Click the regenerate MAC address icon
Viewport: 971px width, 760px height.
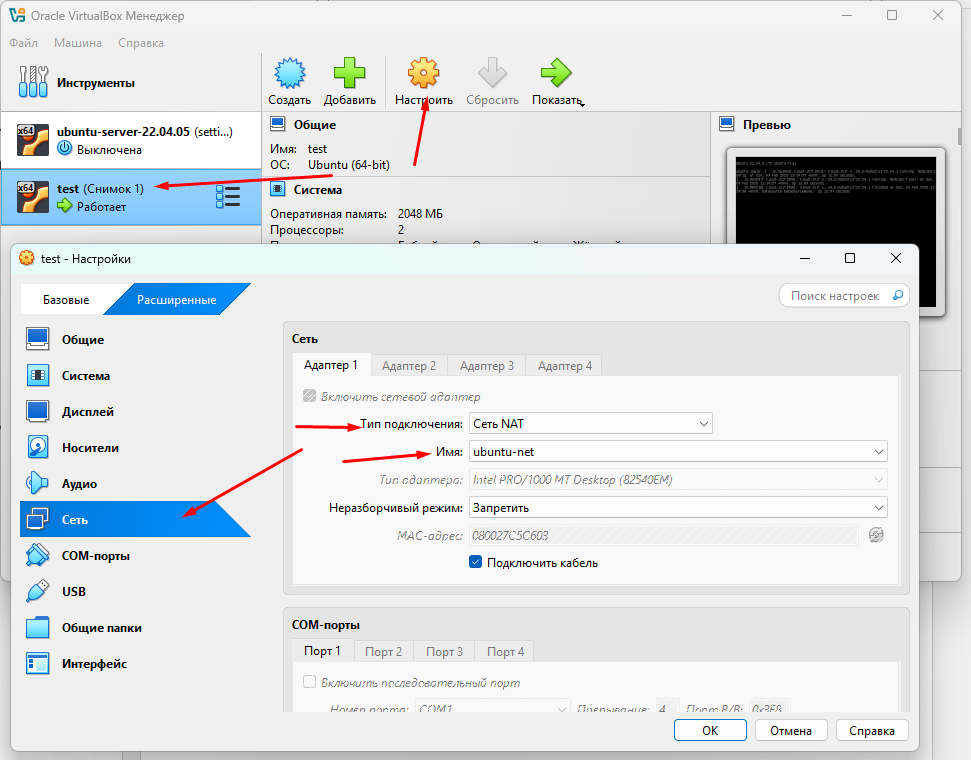tap(876, 535)
